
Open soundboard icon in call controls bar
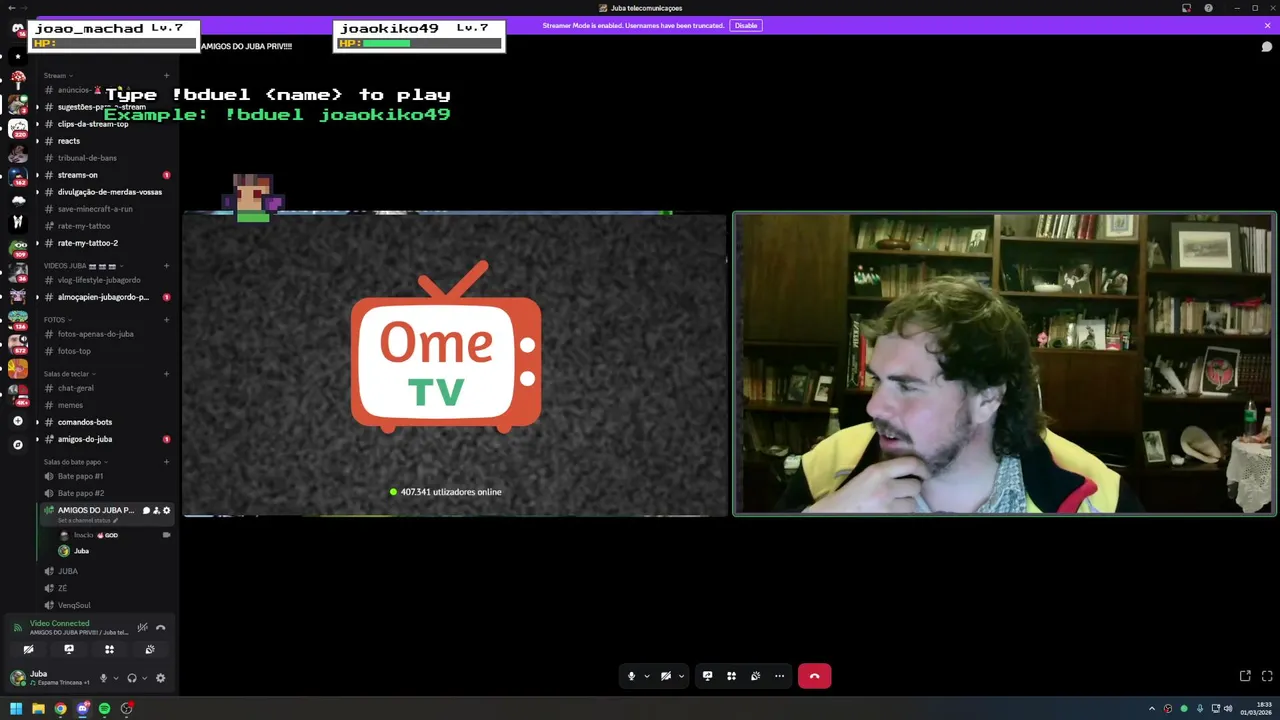(755, 676)
